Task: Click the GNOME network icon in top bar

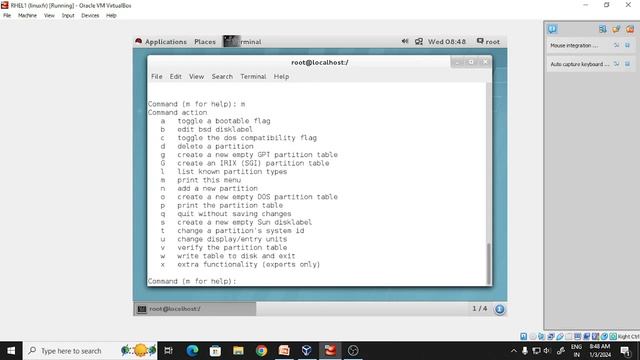Action: (419, 41)
